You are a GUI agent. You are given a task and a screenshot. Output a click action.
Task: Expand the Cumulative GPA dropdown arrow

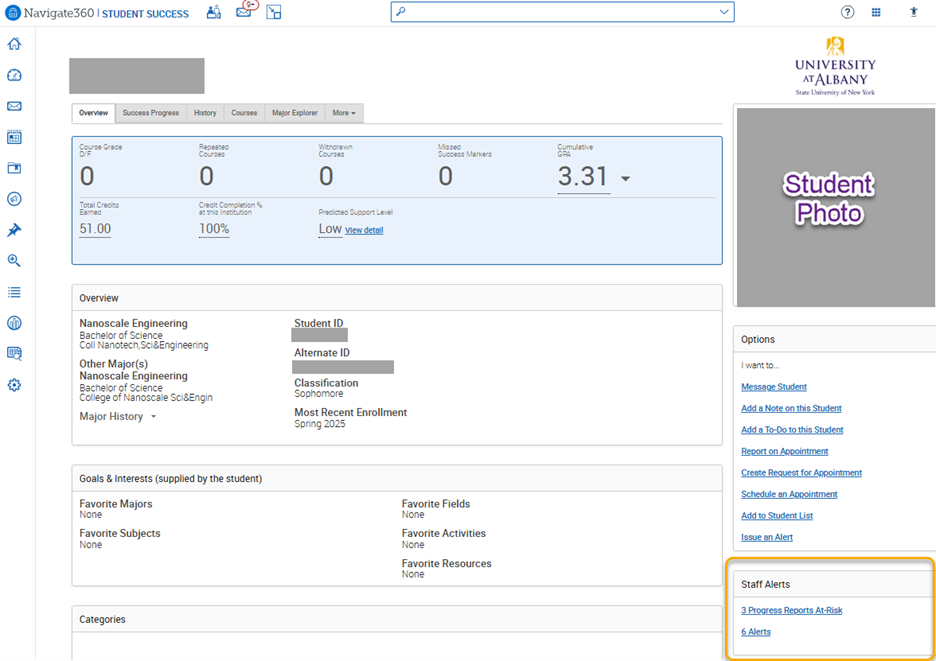click(626, 179)
